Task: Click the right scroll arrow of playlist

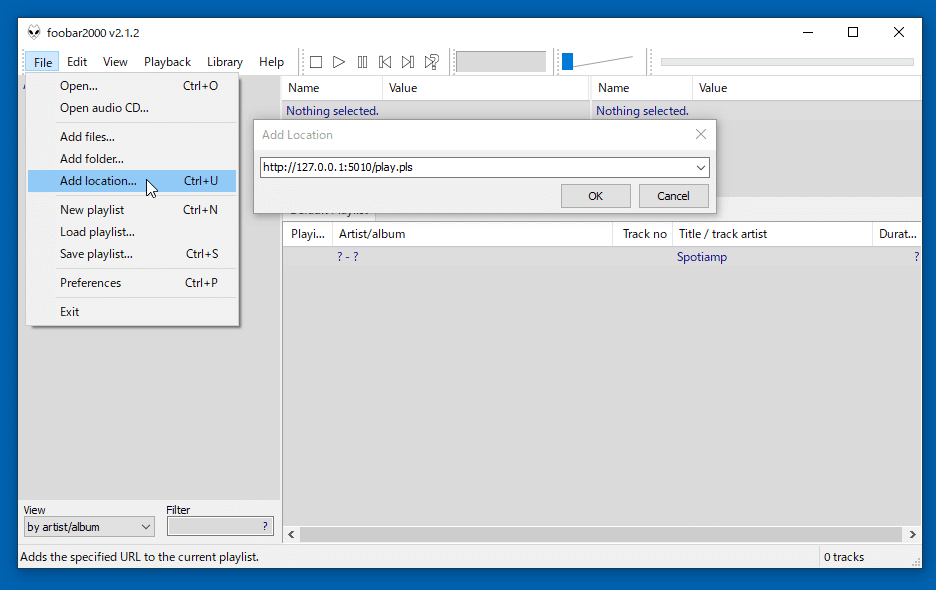Action: pyautogui.click(x=913, y=534)
